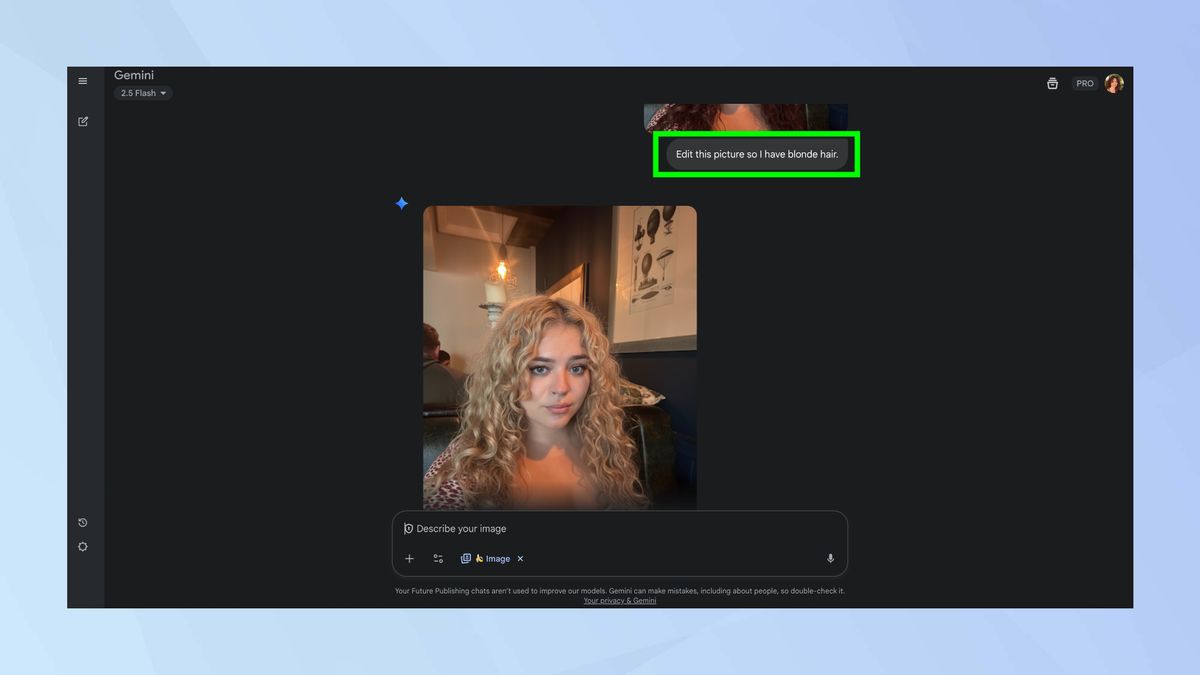Click the plus icon to attach a file
The width and height of the screenshot is (1200, 675).
point(409,559)
